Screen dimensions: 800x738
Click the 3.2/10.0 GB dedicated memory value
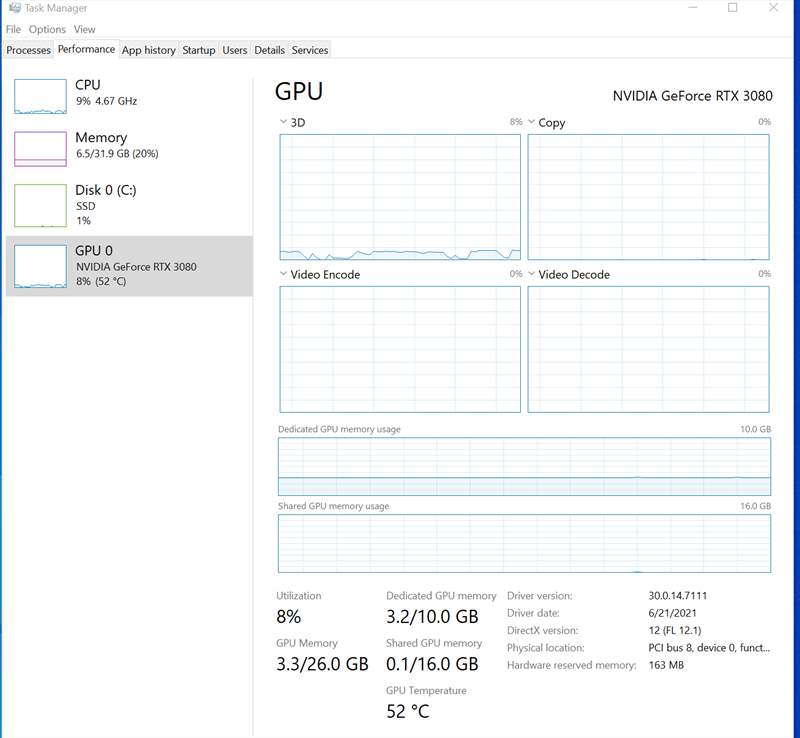pyautogui.click(x=432, y=617)
